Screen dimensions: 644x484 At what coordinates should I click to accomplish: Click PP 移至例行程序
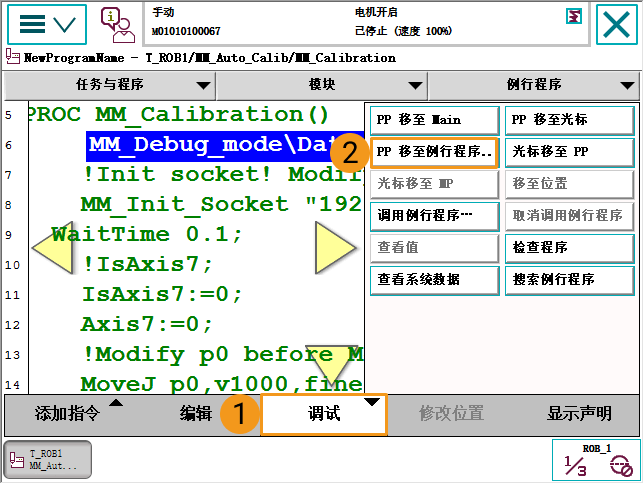pyautogui.click(x=434, y=152)
